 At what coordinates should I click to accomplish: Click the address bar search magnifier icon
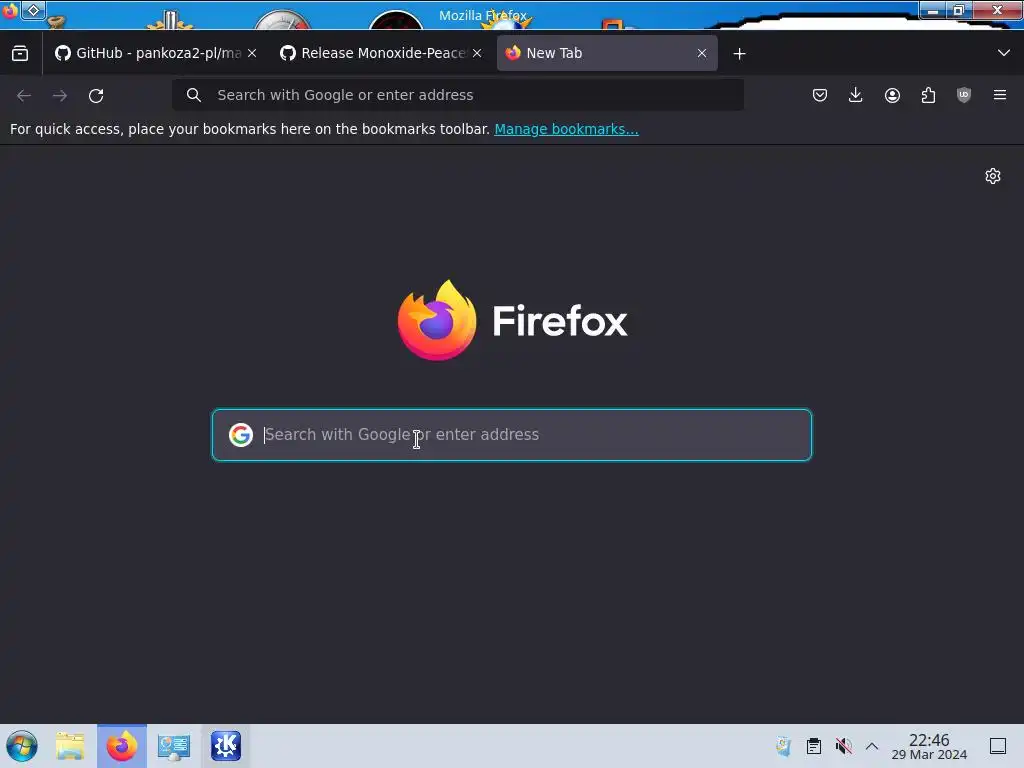193,95
